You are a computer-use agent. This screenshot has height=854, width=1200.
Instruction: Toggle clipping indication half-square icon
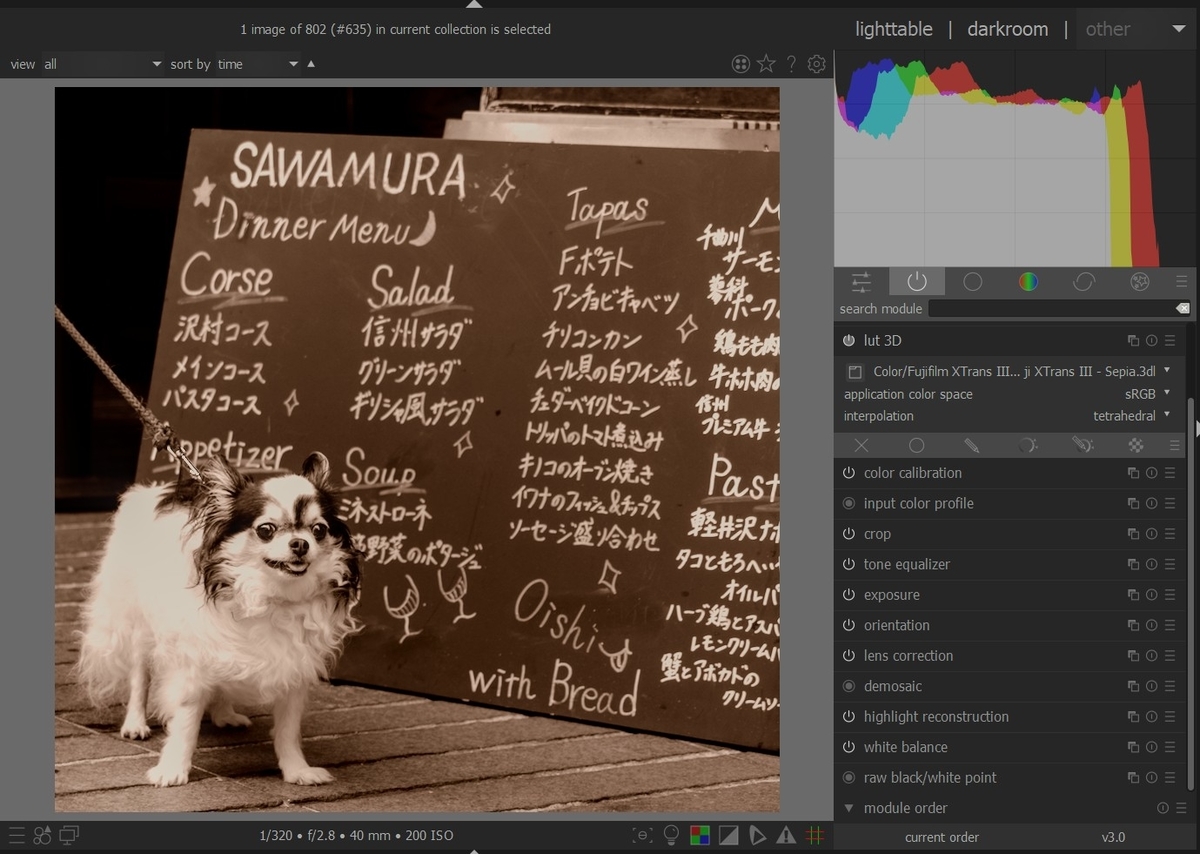(x=729, y=835)
